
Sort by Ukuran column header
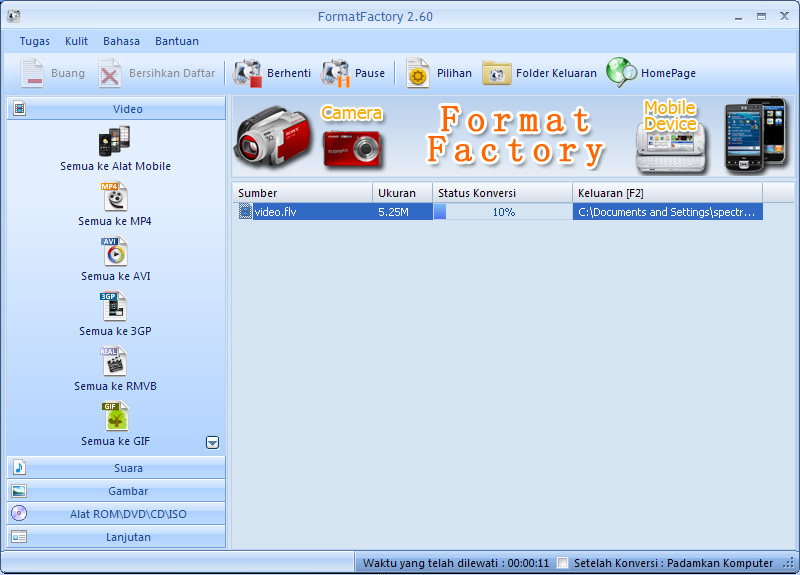point(403,193)
